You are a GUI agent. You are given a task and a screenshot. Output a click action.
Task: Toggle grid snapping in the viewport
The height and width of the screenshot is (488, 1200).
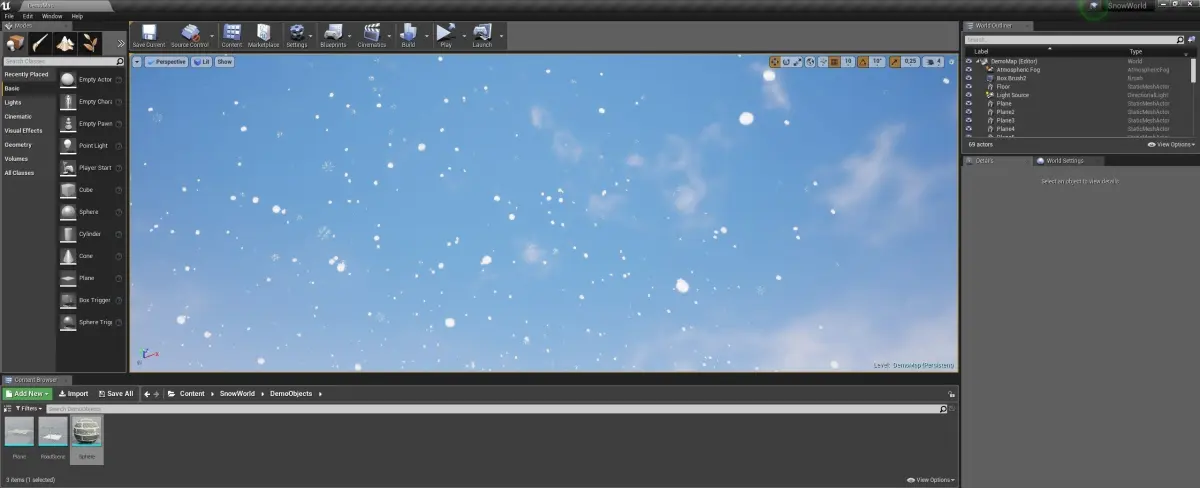836,62
